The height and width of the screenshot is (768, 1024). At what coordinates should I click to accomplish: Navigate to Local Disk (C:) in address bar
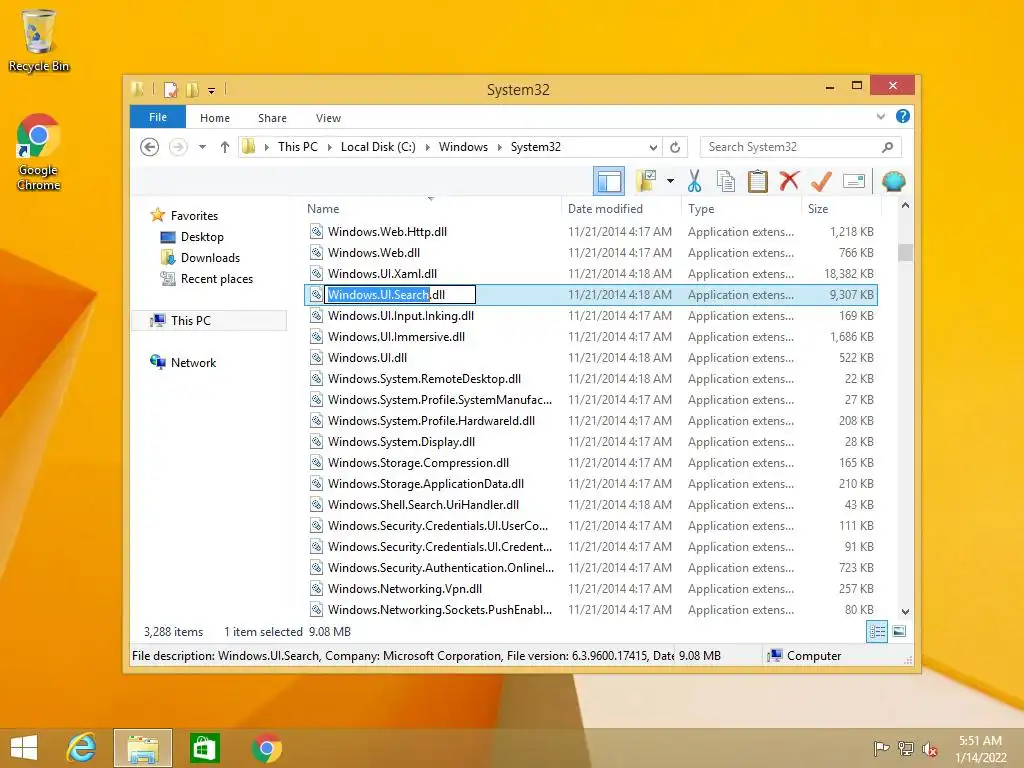(x=378, y=147)
